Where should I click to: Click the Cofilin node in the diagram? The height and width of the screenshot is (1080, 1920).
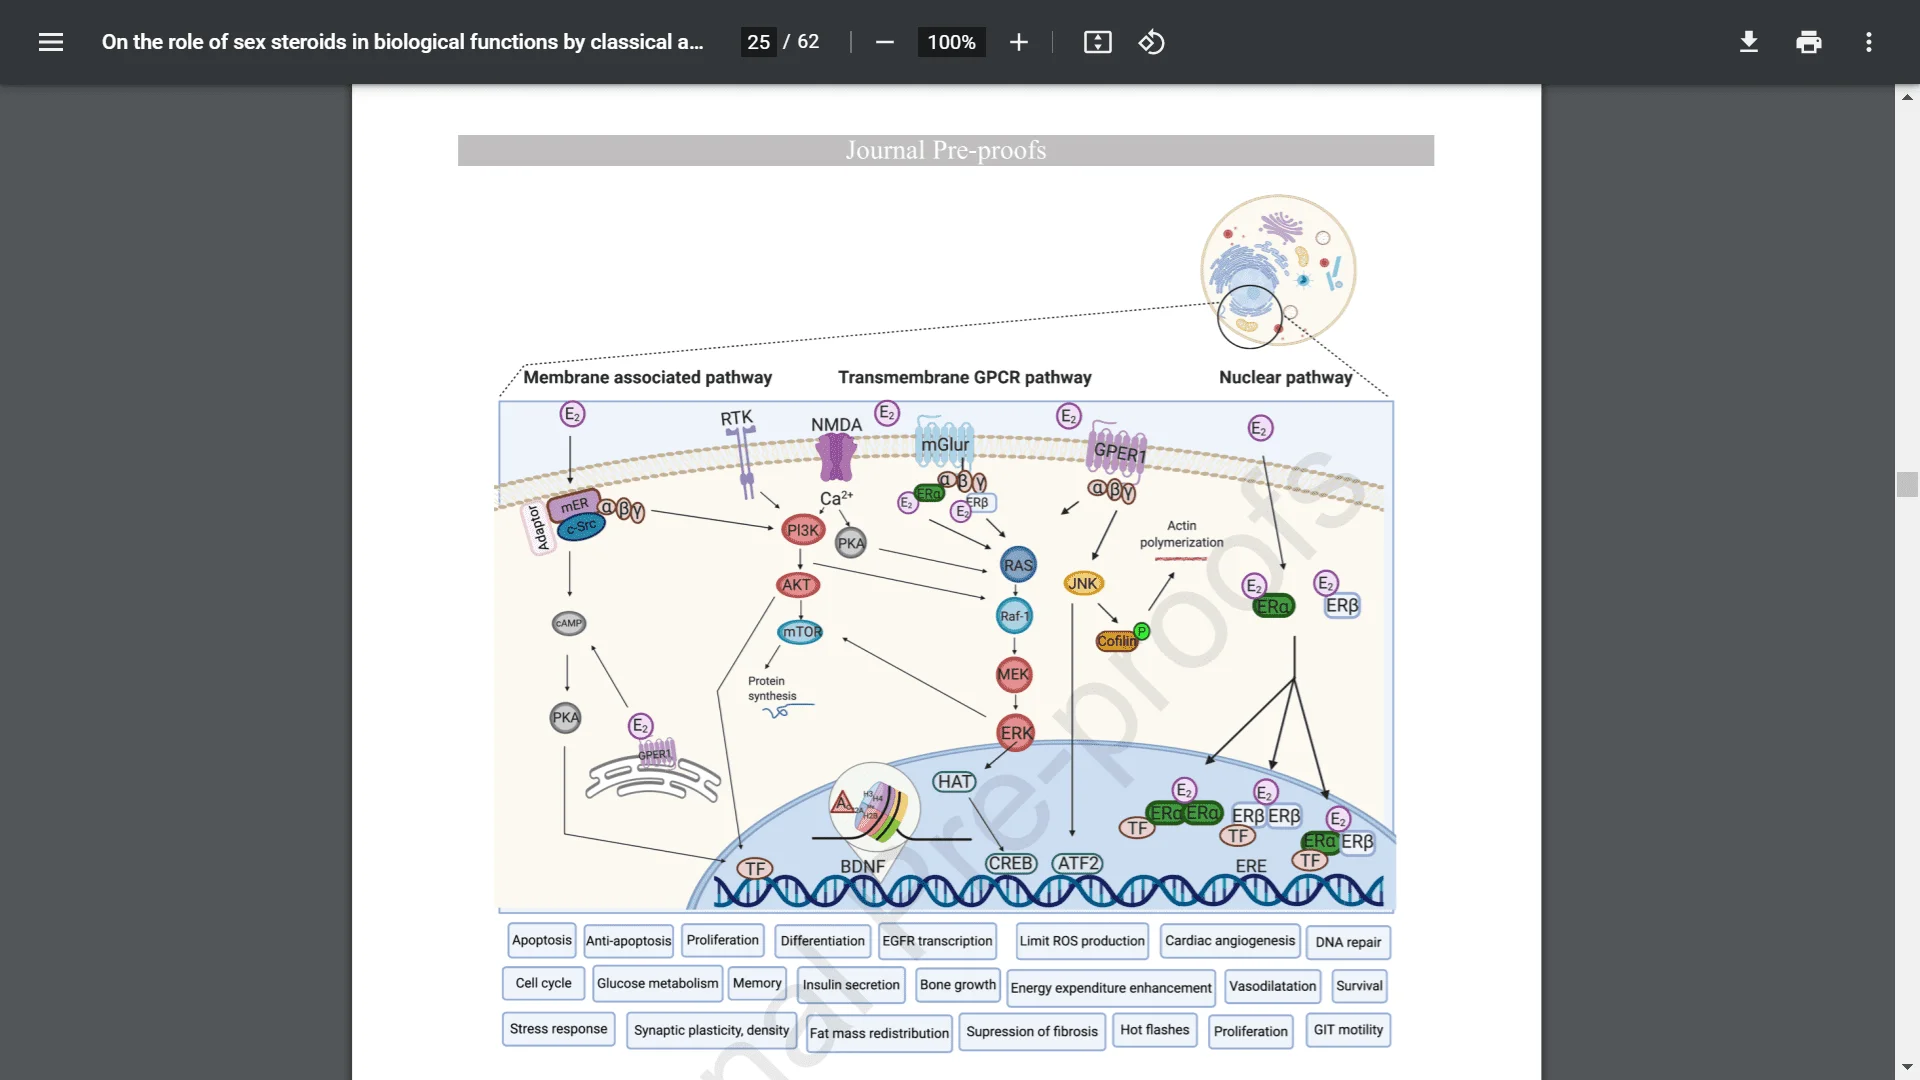(x=1117, y=641)
